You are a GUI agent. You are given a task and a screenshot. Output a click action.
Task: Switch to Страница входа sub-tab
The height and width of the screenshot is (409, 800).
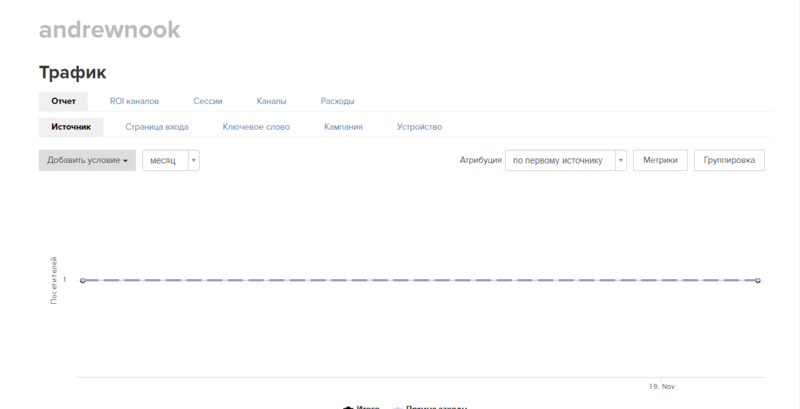(156, 127)
